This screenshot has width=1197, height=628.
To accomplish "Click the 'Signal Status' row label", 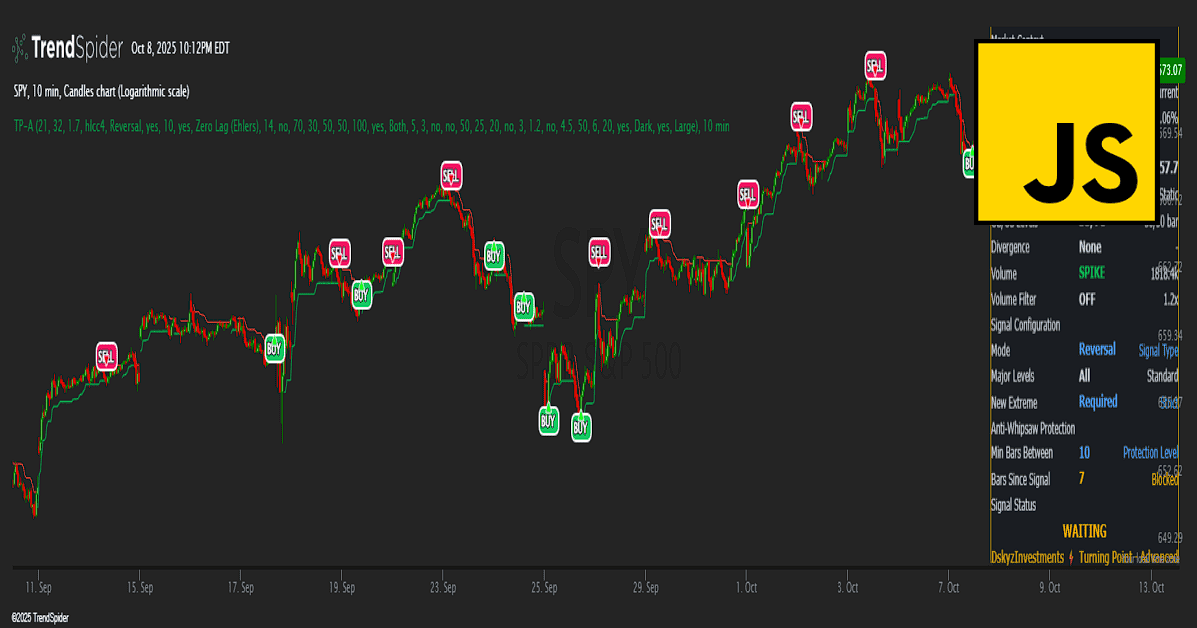I will click(x=1013, y=505).
